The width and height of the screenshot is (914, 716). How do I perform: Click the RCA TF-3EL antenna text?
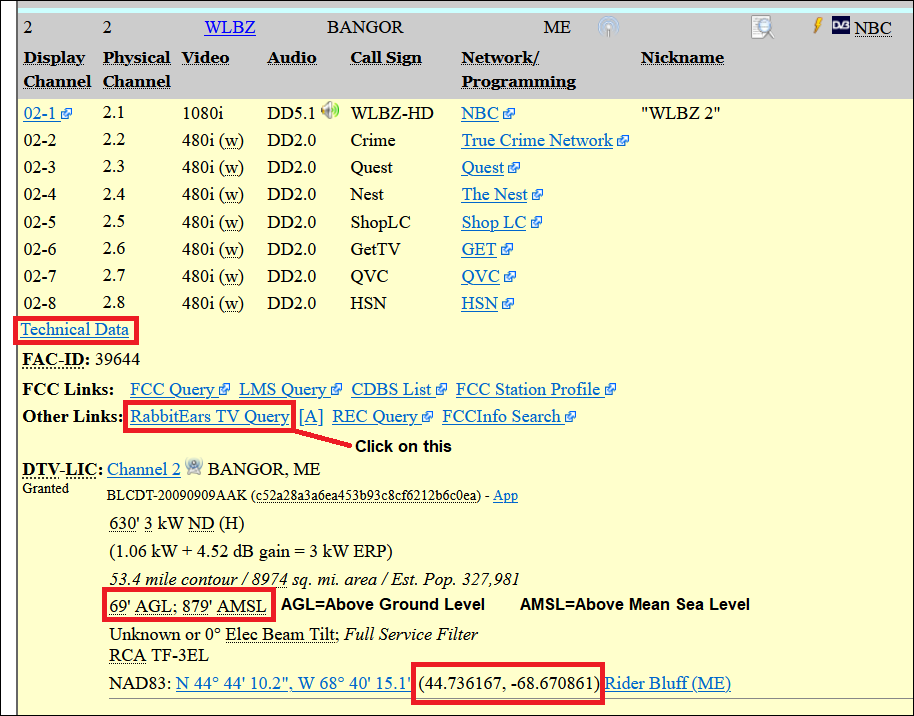(159, 655)
